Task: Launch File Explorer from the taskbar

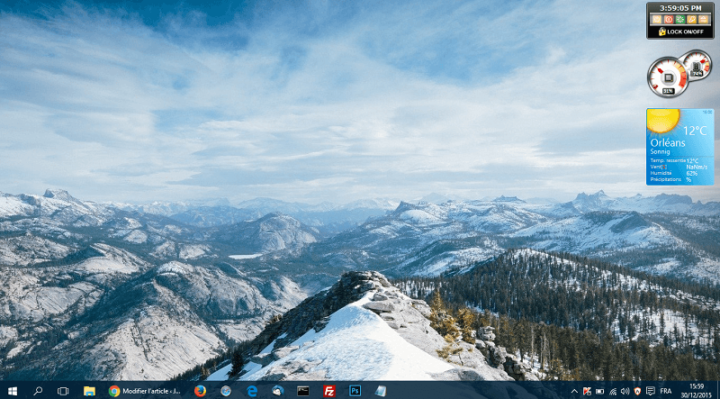Action: click(89, 391)
